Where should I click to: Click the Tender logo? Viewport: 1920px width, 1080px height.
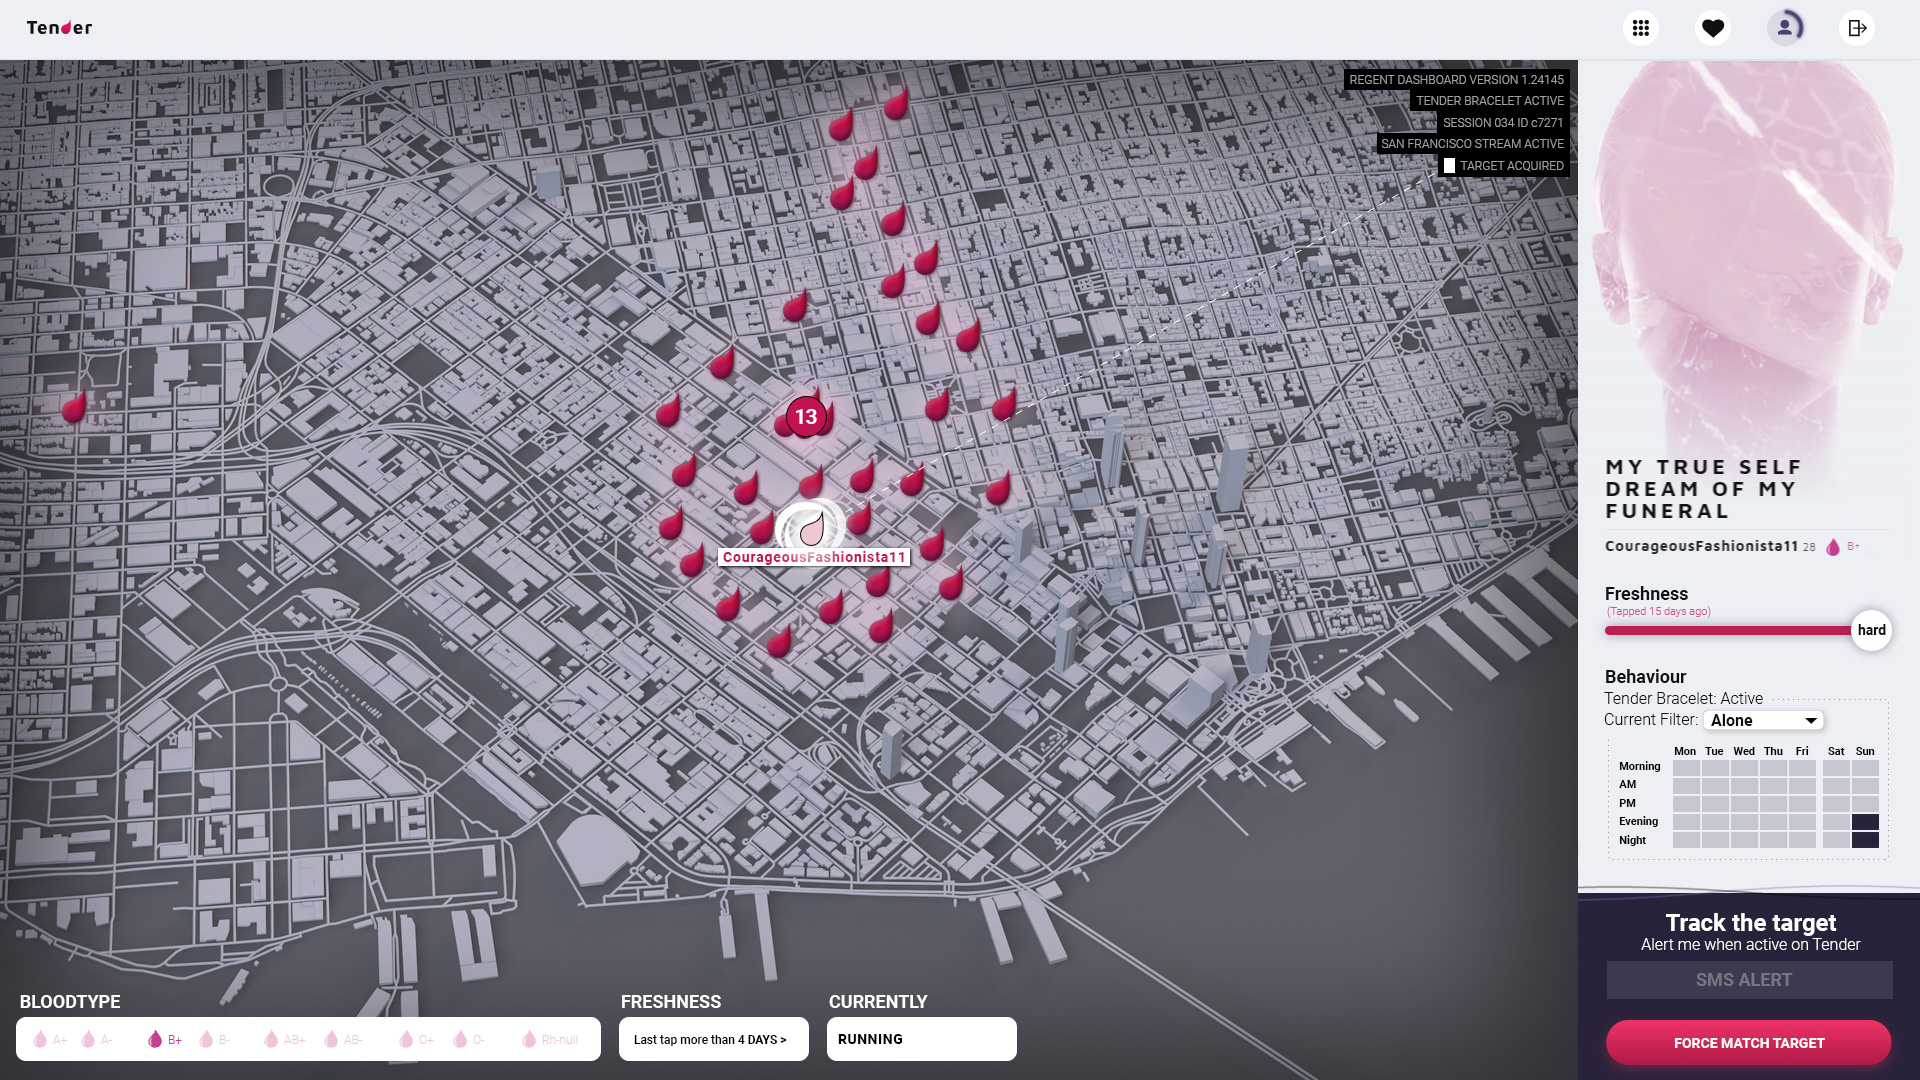[59, 28]
